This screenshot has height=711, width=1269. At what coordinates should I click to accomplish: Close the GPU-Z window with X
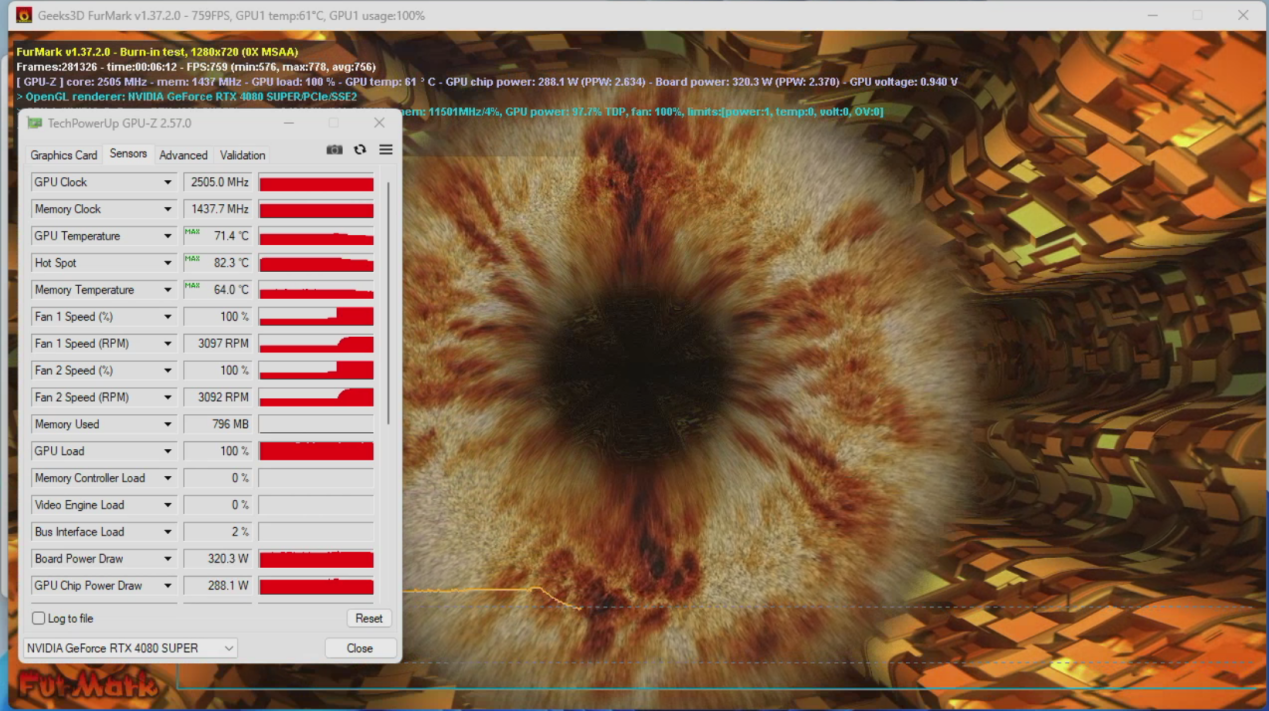tap(379, 123)
